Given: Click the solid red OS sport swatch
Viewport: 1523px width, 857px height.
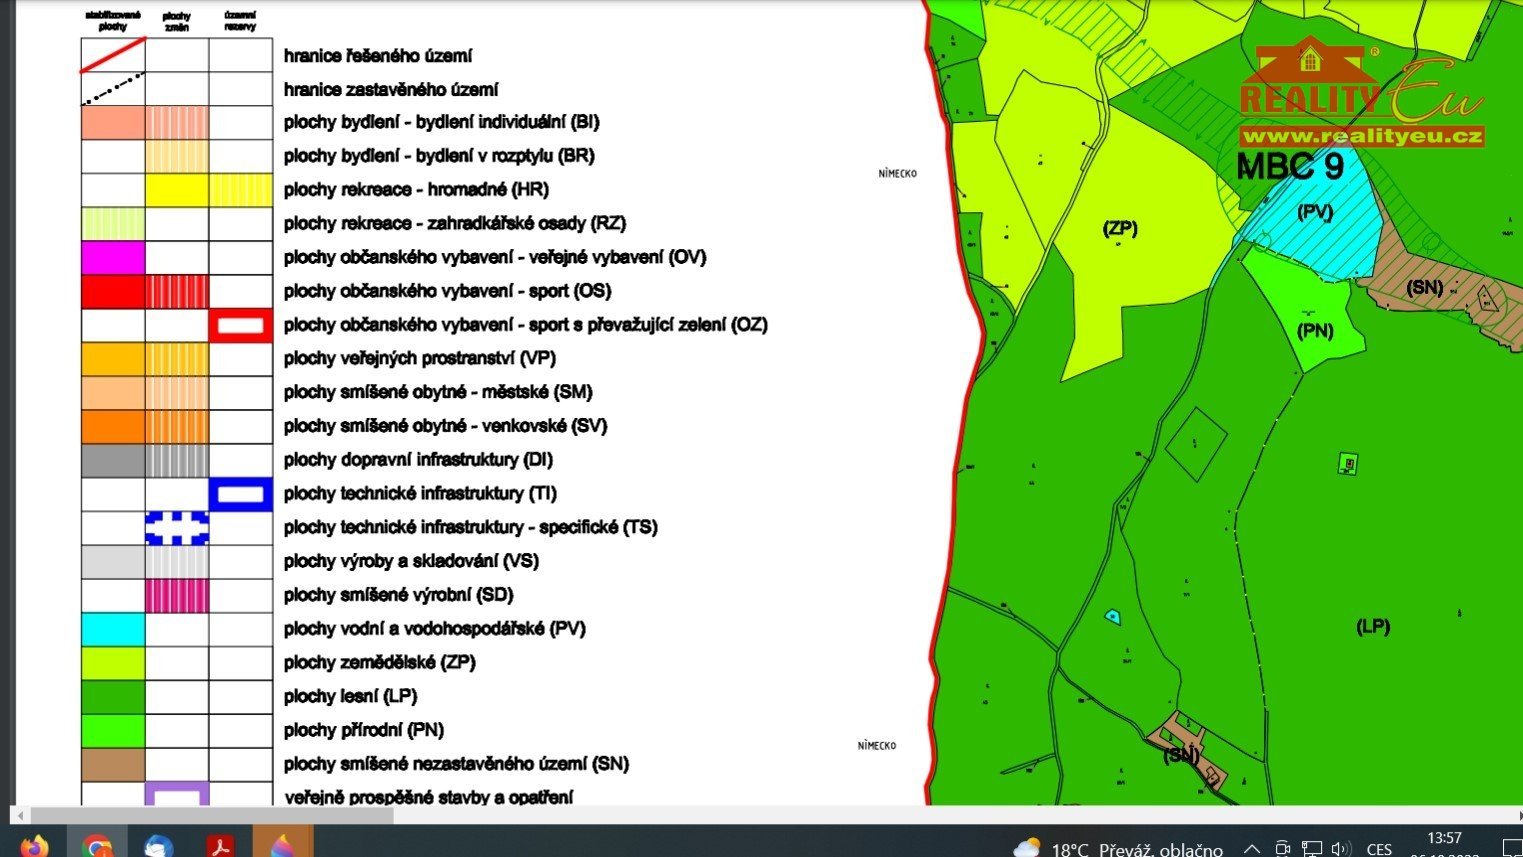Looking at the screenshot, I should click(x=113, y=291).
